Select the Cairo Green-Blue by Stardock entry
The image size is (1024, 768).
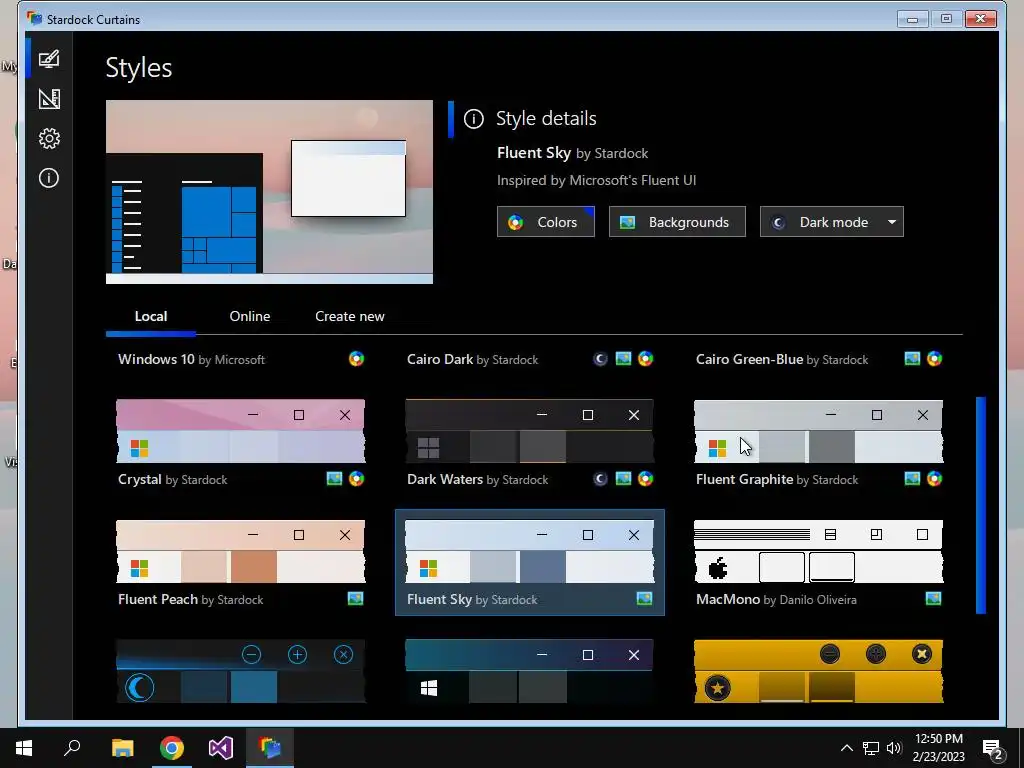tap(782, 359)
